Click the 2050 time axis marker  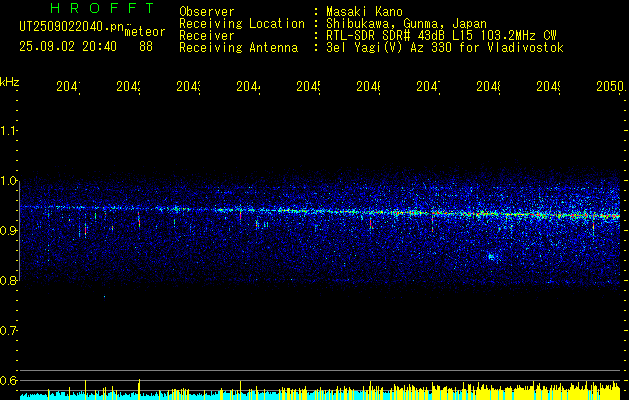(610, 87)
